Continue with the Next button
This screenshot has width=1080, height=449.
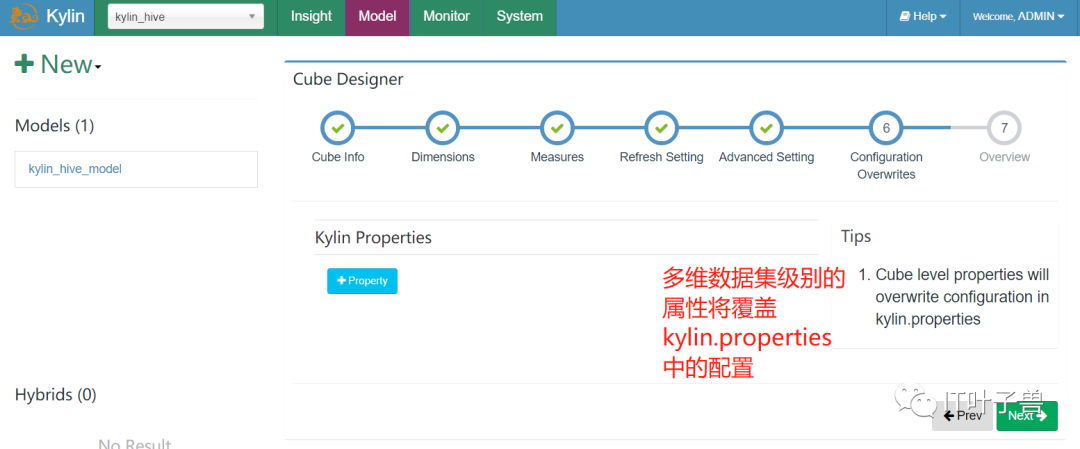pos(1027,415)
